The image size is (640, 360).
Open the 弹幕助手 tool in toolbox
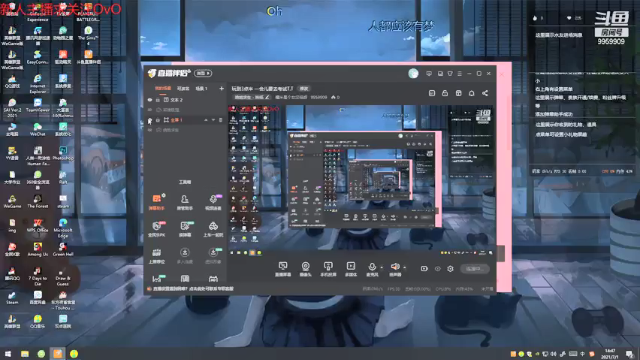(x=157, y=202)
